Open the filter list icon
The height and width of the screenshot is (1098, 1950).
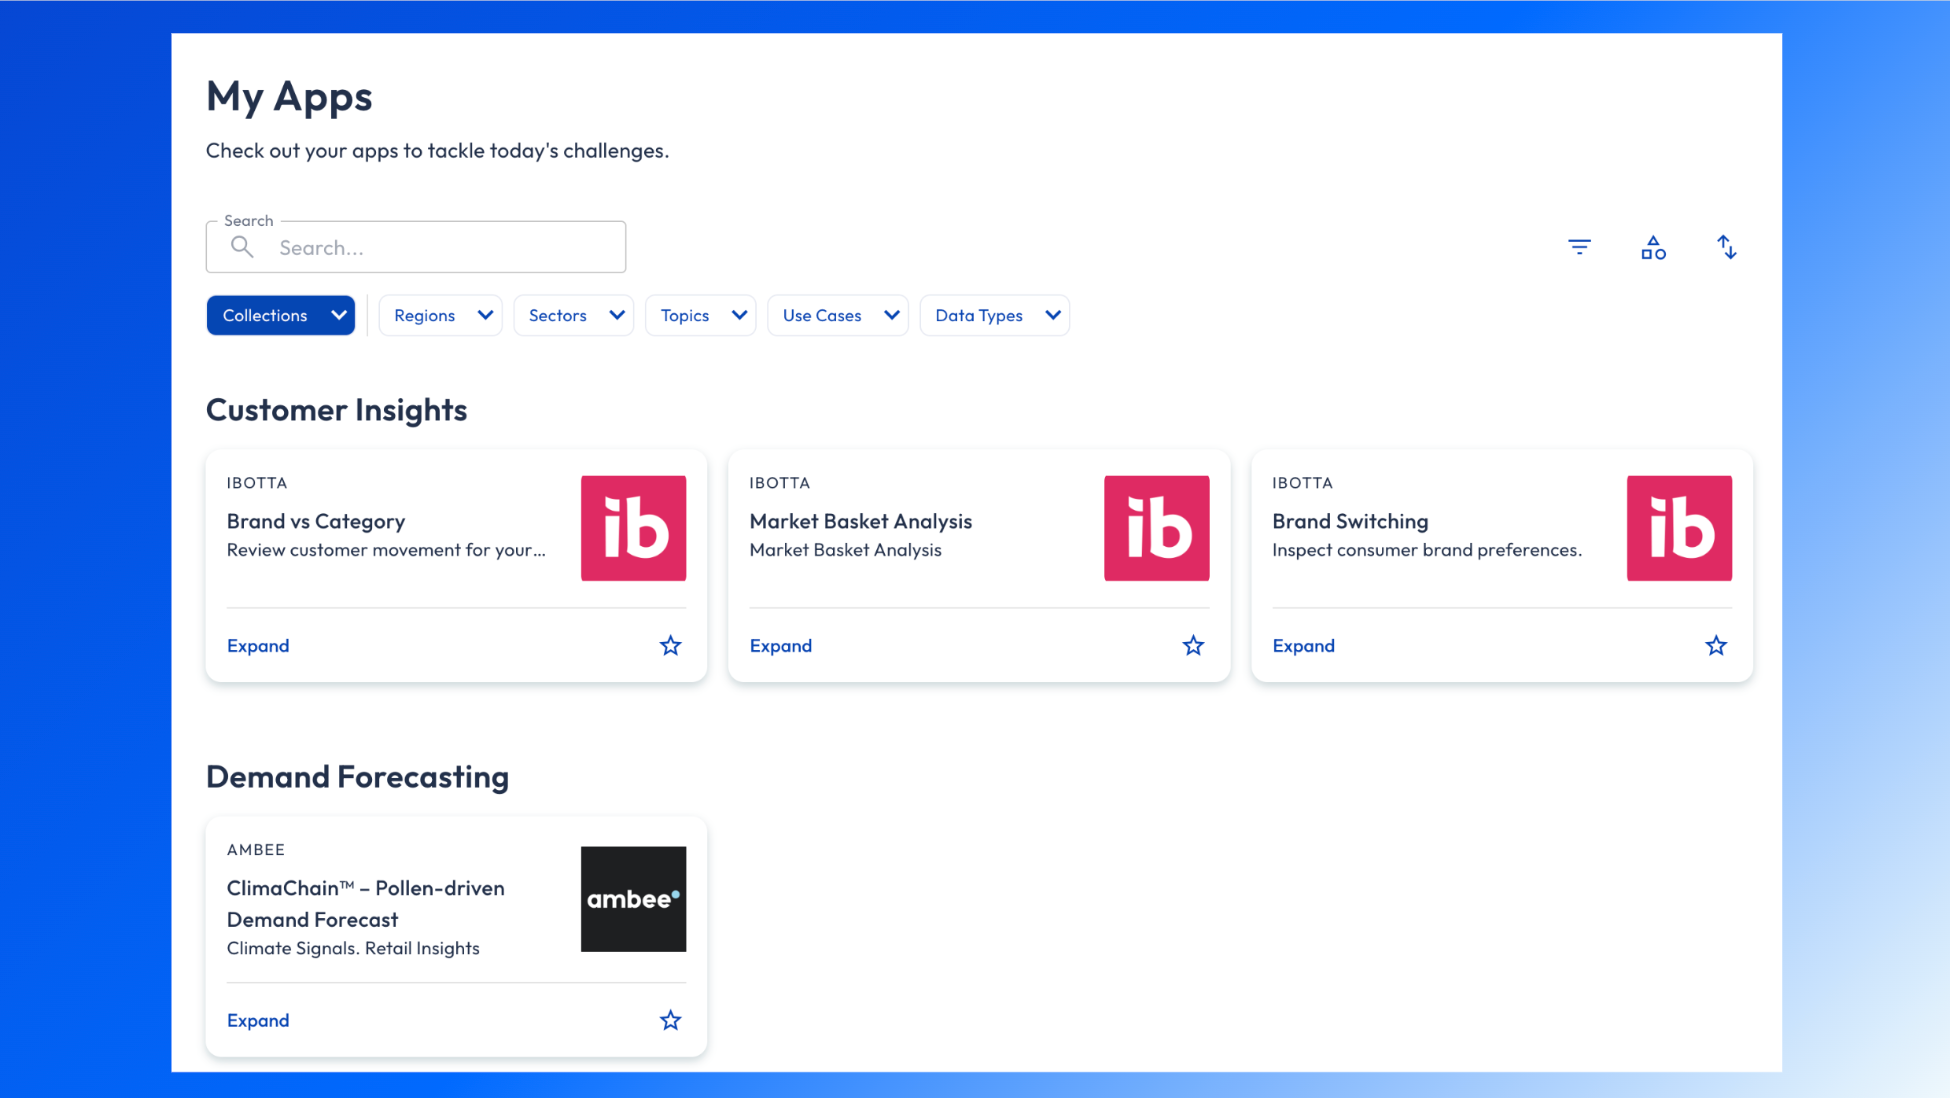click(1579, 247)
